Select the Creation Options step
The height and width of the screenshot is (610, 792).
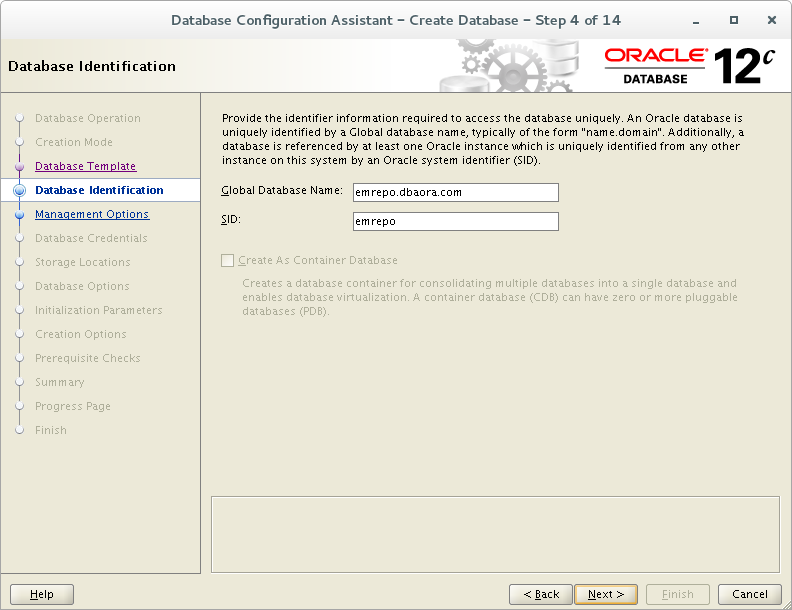pyautogui.click(x=81, y=334)
